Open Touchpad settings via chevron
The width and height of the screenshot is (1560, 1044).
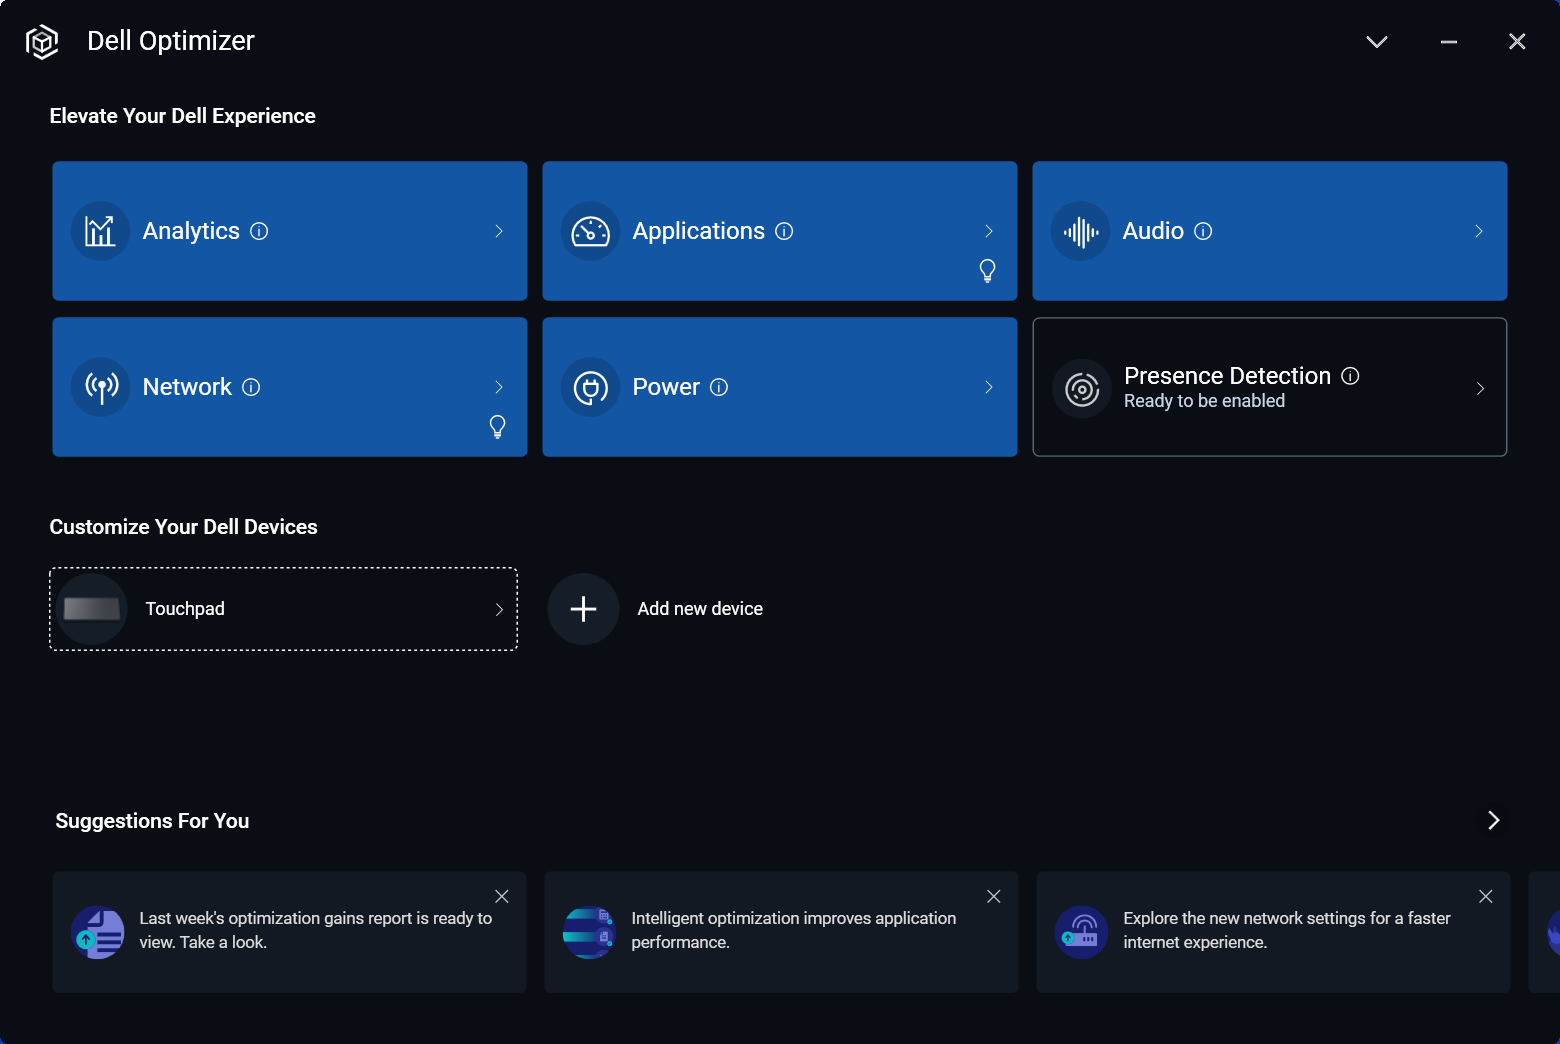499,609
